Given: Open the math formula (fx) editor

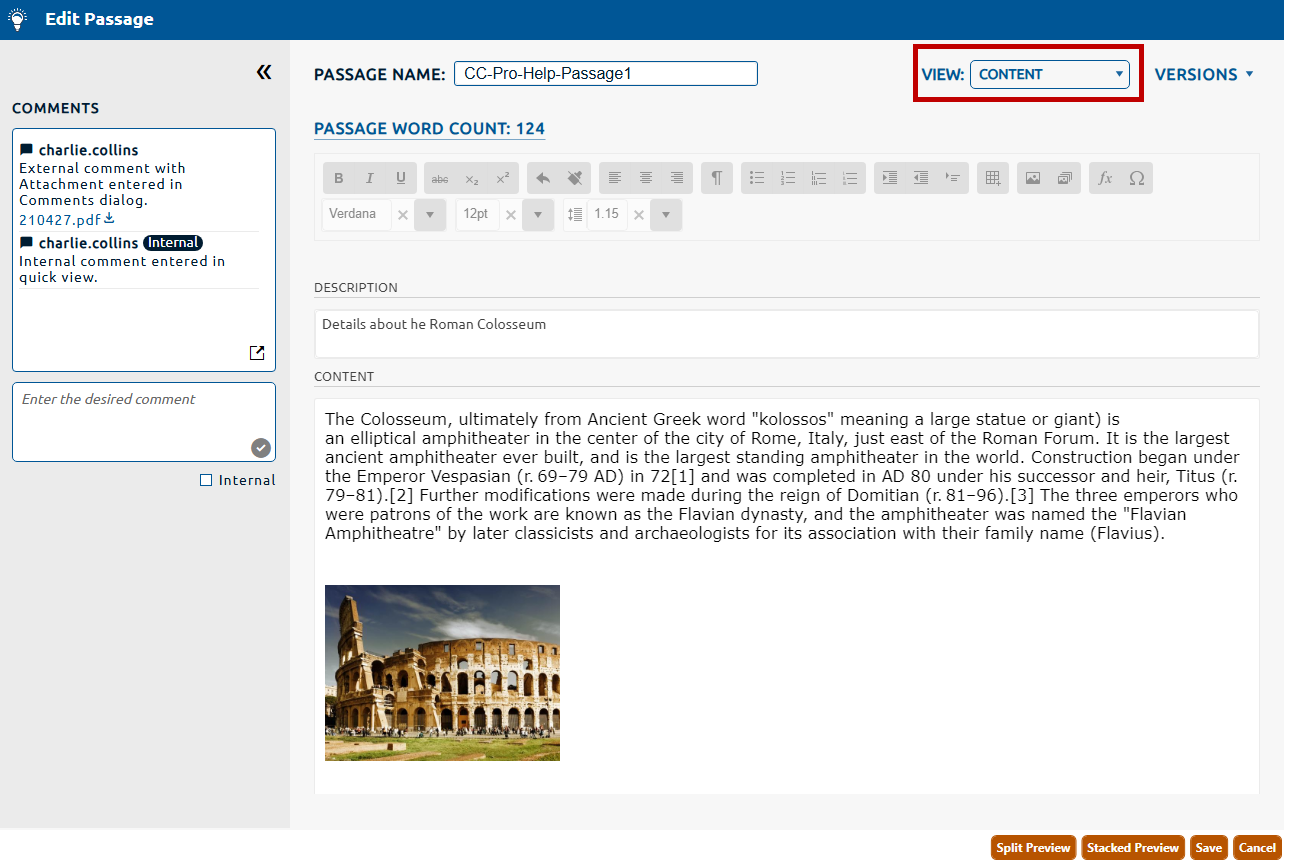Looking at the screenshot, I should [x=1105, y=178].
